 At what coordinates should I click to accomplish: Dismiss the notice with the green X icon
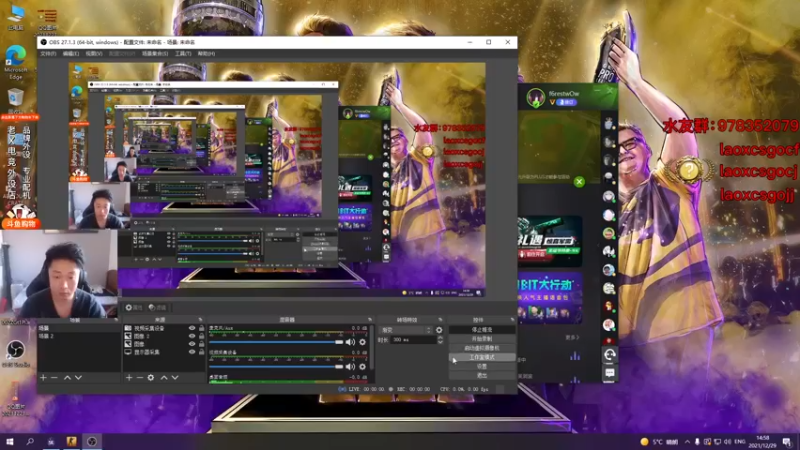click(x=579, y=182)
